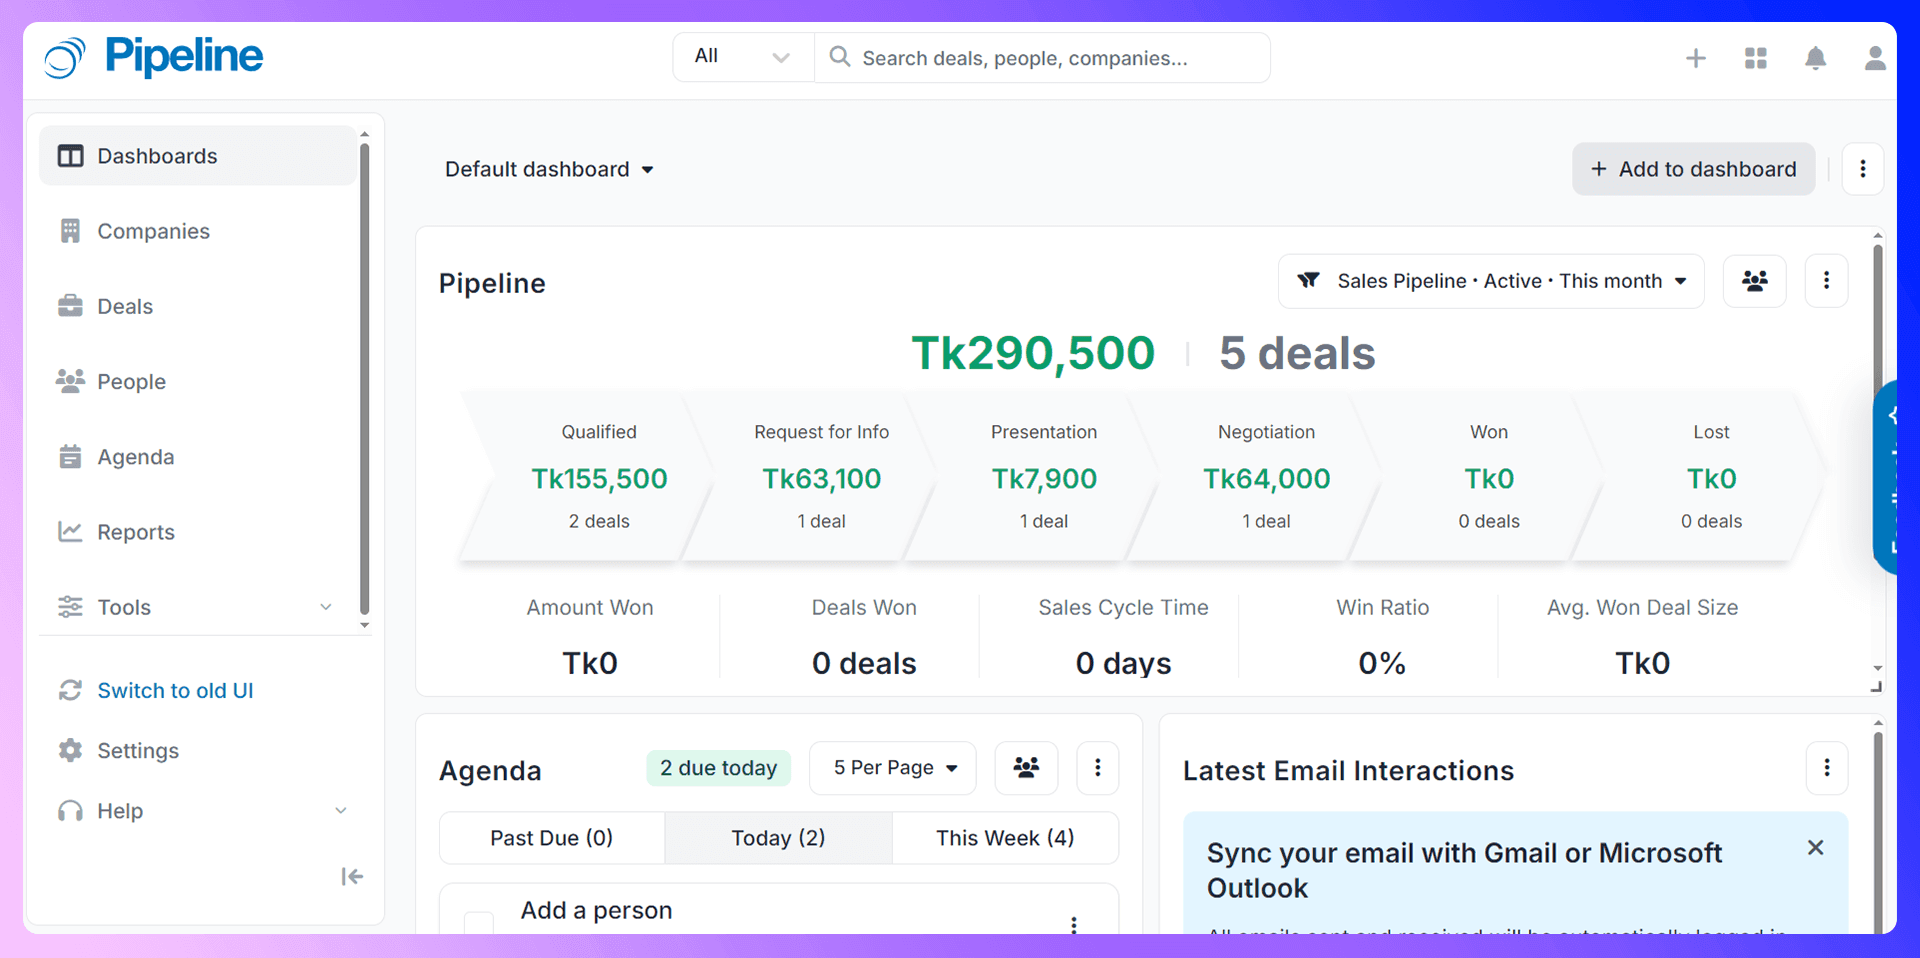The height and width of the screenshot is (958, 1920).
Task: Click the sidebar vertical scrollbar
Action: [364, 380]
